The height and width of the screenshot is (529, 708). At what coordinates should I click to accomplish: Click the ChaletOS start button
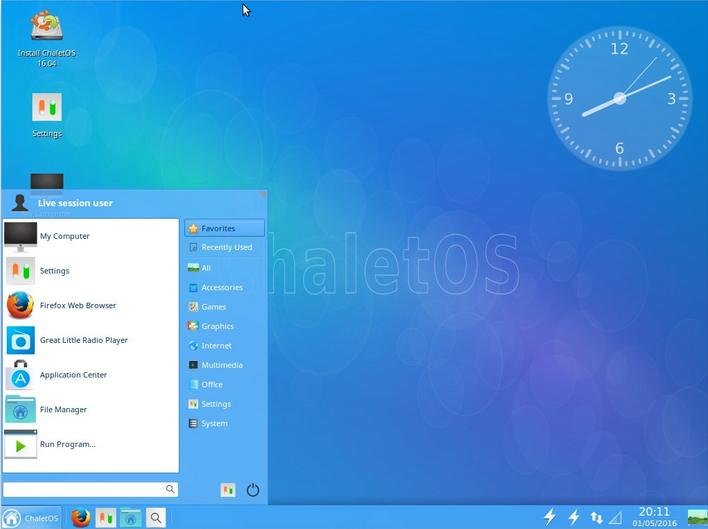pyautogui.click(x=31, y=518)
